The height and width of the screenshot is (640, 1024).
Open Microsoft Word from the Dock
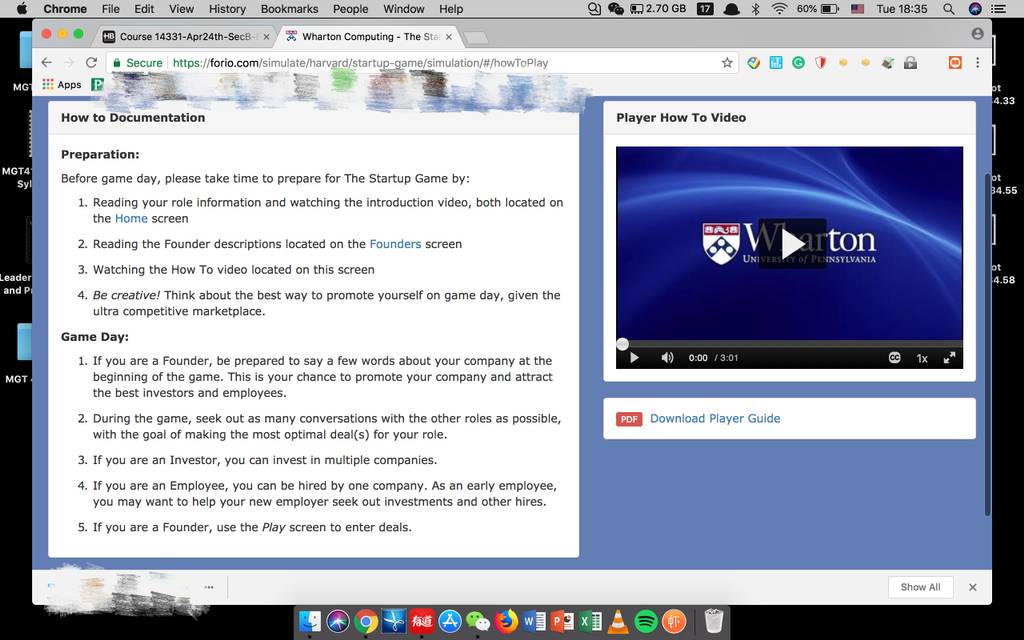tap(534, 621)
